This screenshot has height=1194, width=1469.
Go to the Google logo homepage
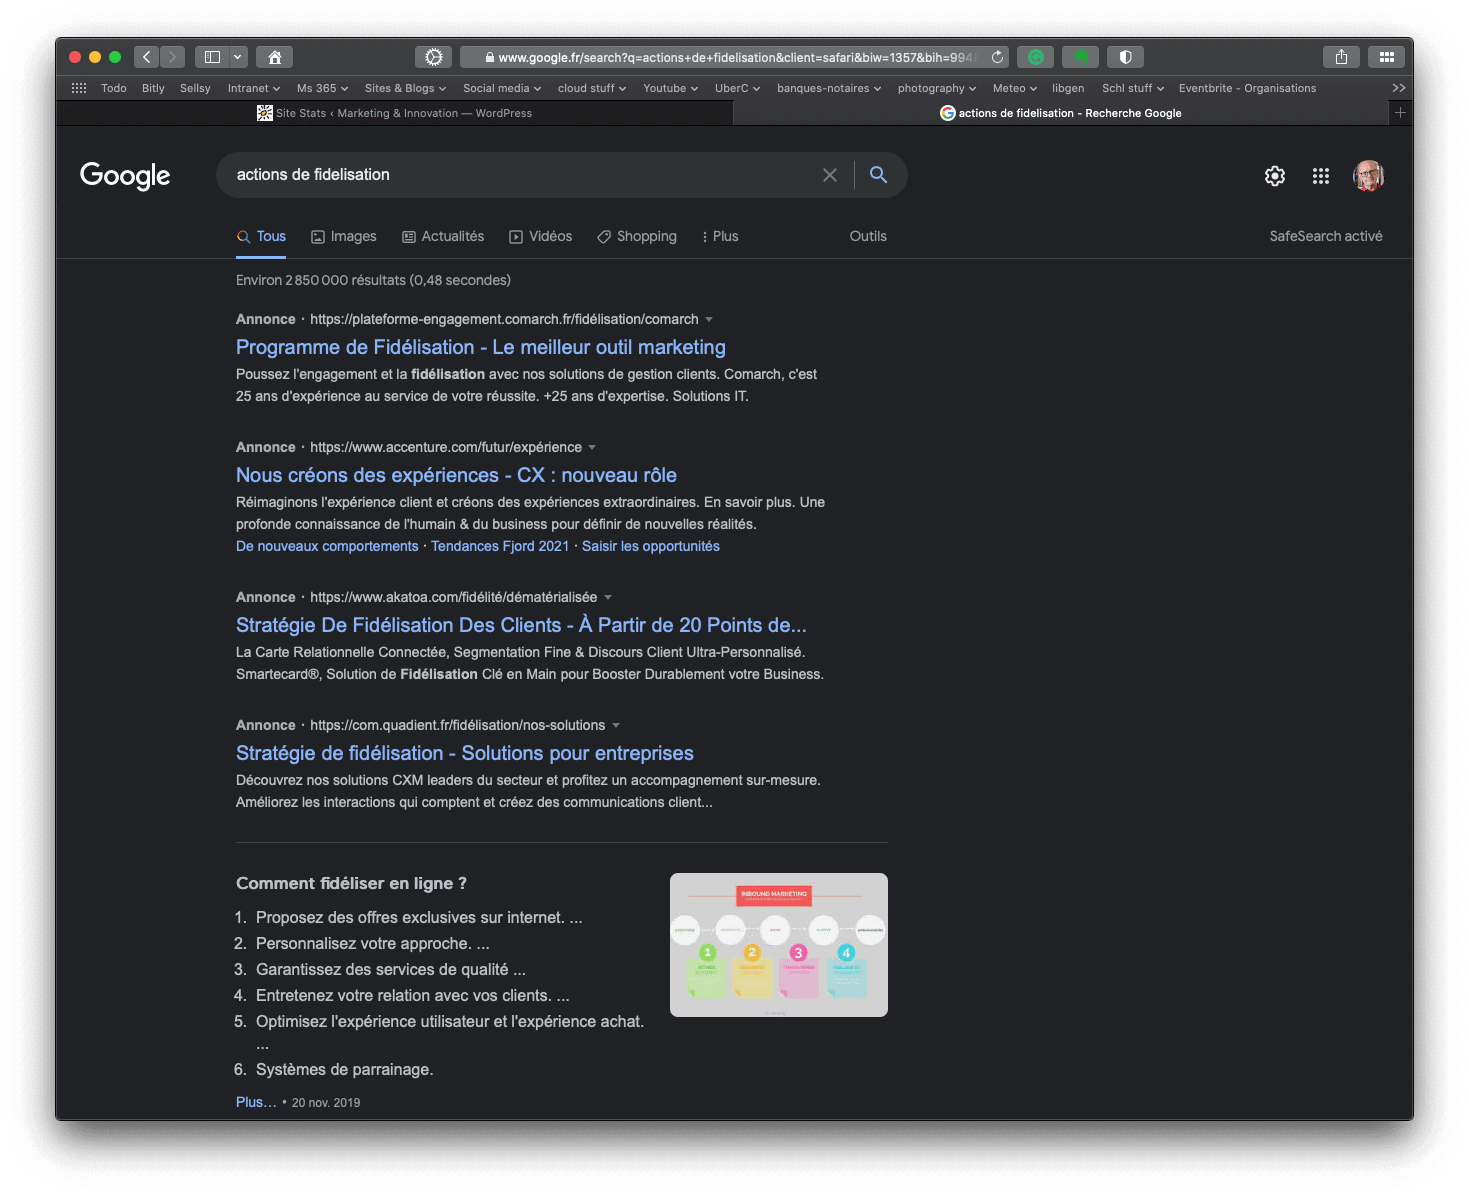[x=125, y=176]
